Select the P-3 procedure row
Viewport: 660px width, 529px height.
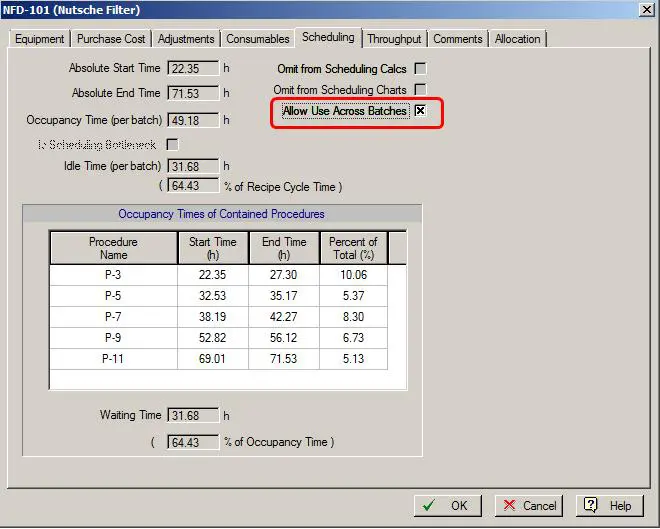tap(113, 275)
